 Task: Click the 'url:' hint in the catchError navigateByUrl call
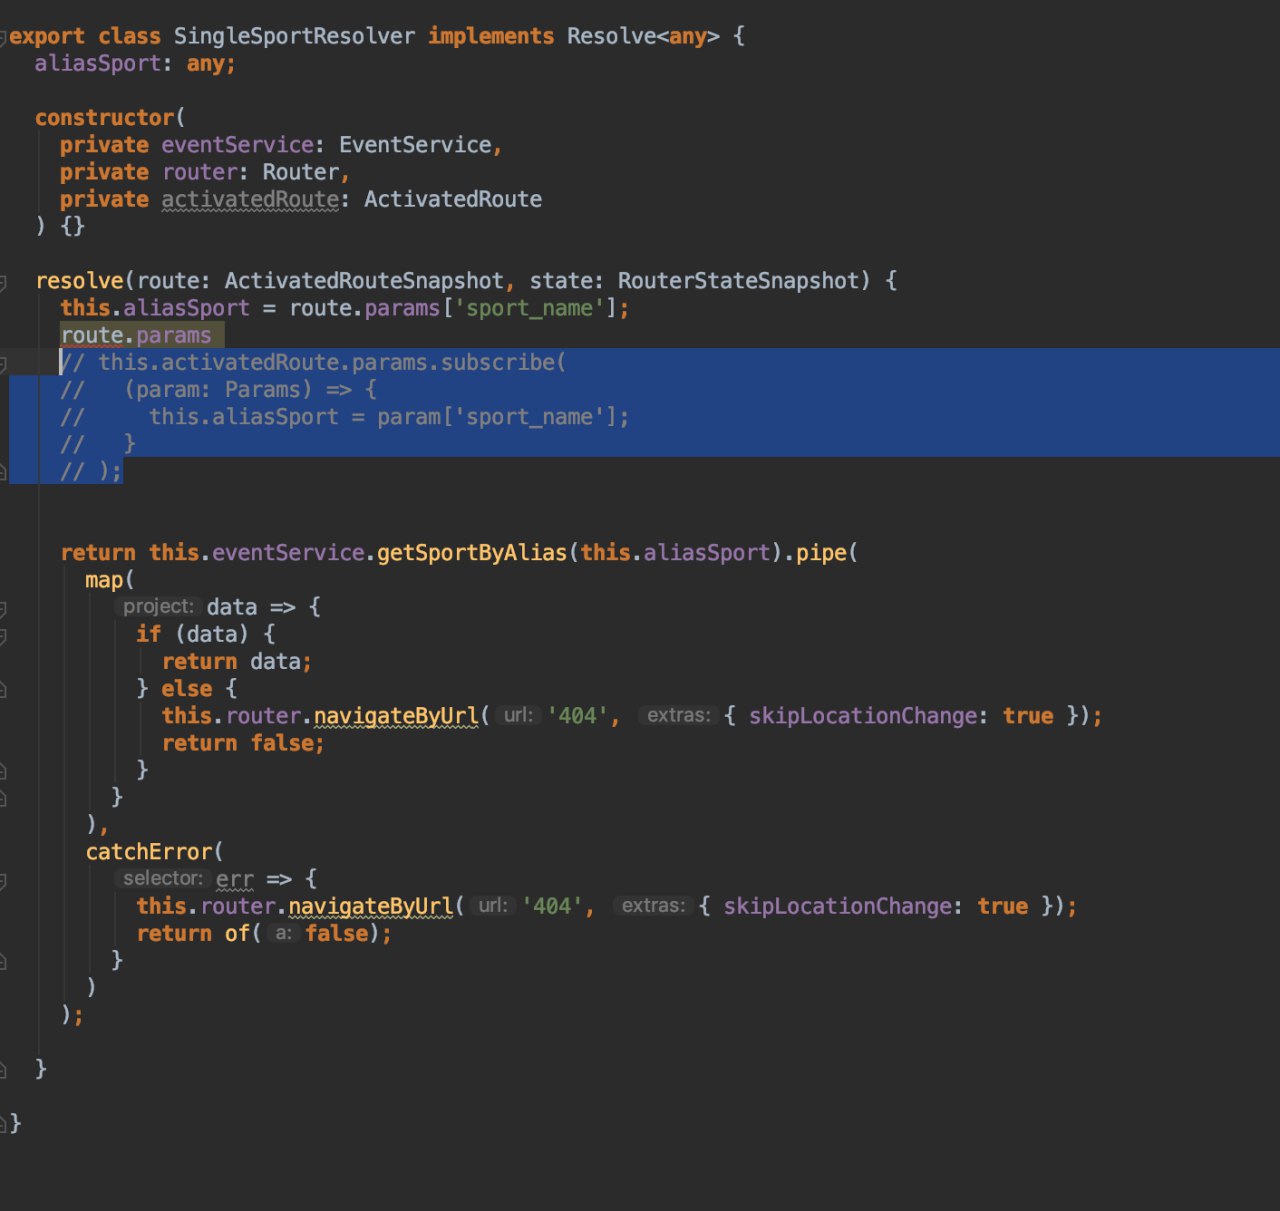pos(492,906)
